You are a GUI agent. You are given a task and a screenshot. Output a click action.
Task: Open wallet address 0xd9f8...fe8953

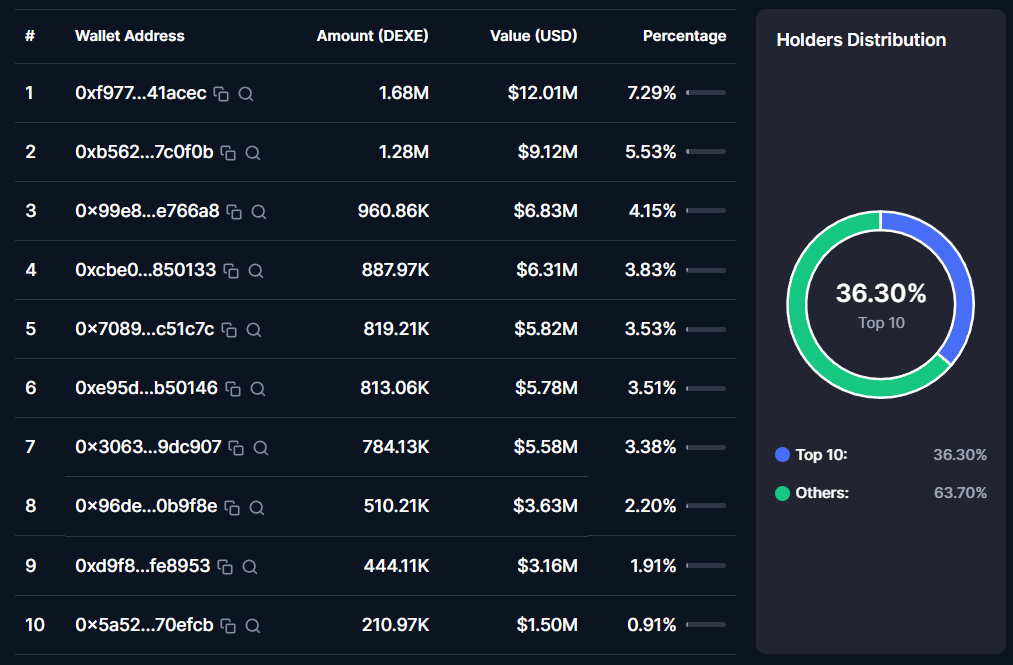coord(143,565)
